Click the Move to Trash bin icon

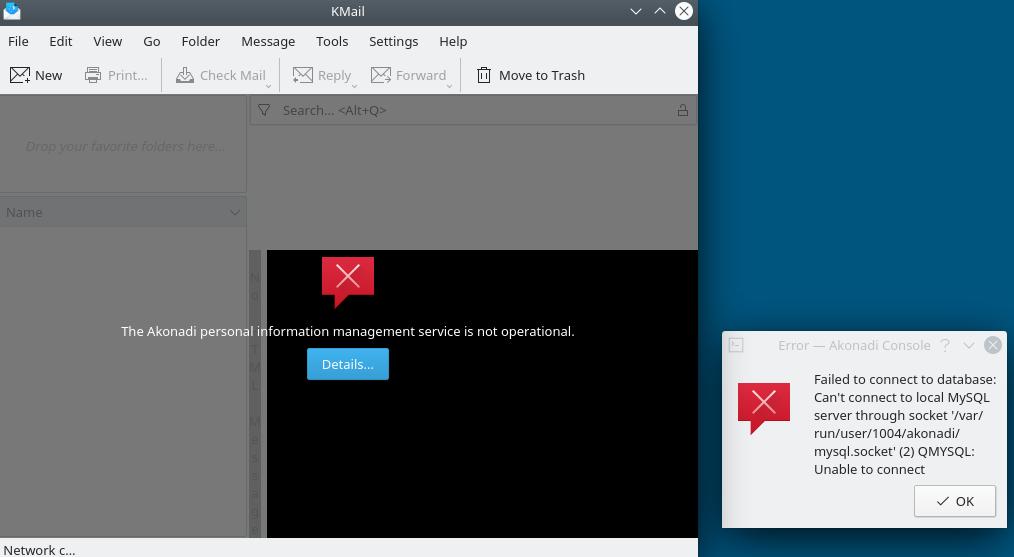484,75
